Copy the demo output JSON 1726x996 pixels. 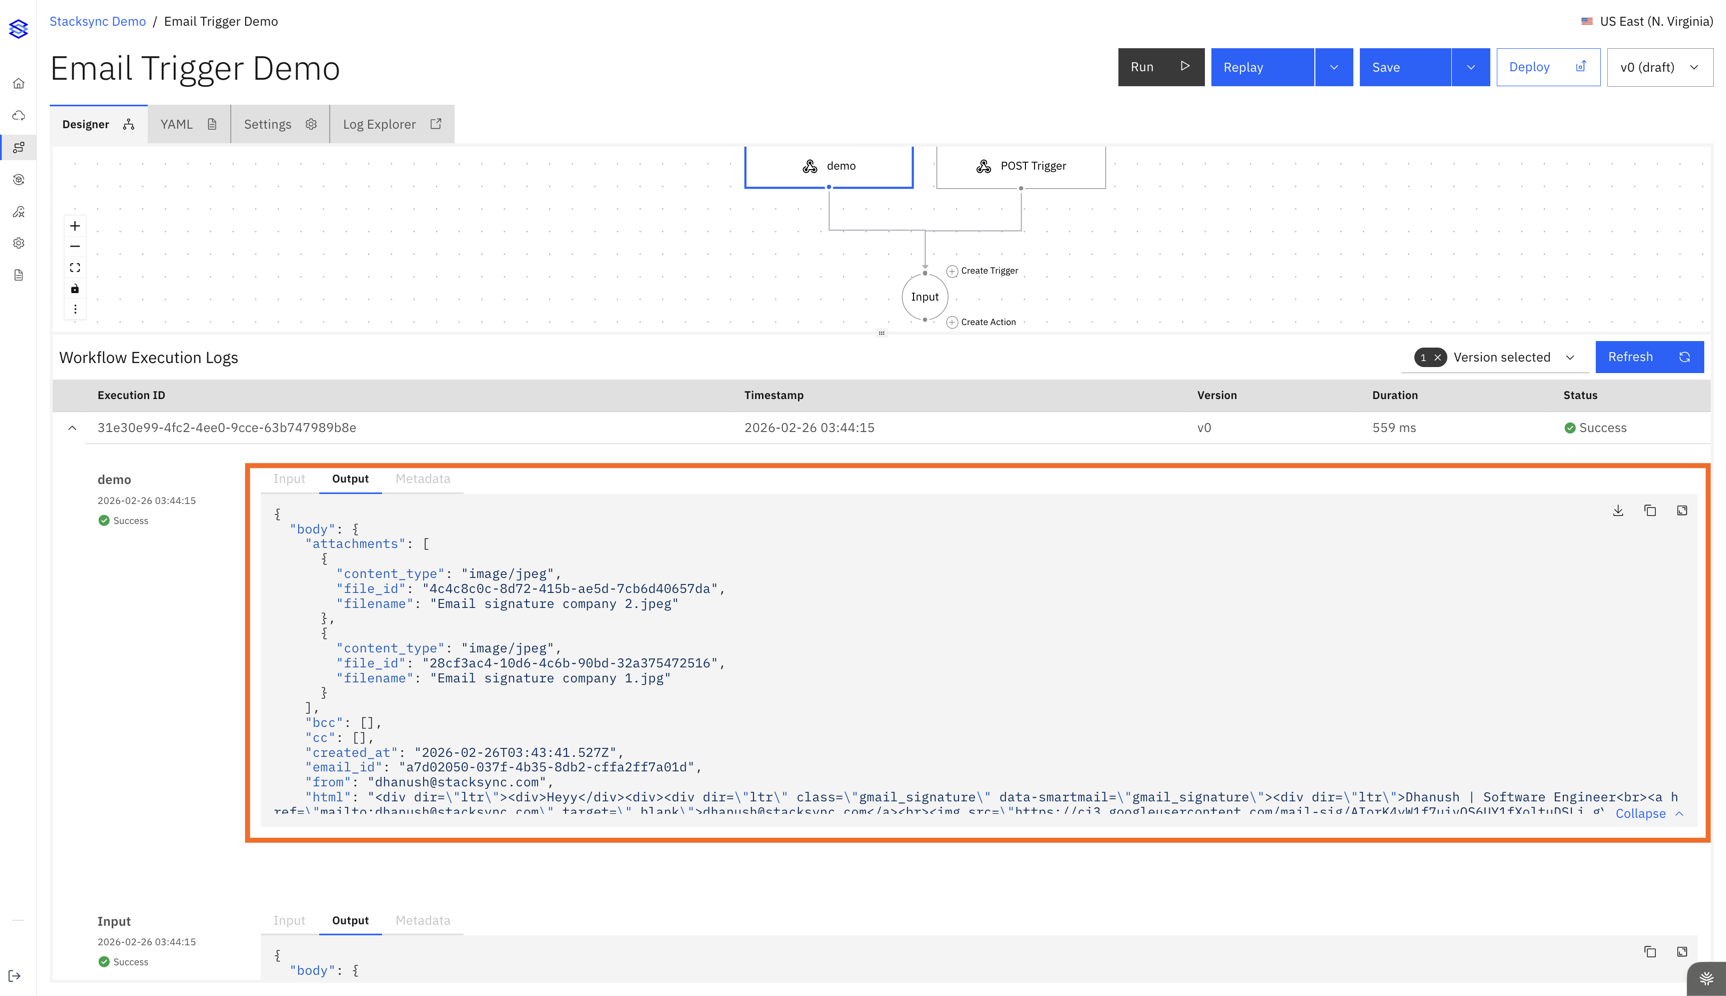pos(1650,511)
